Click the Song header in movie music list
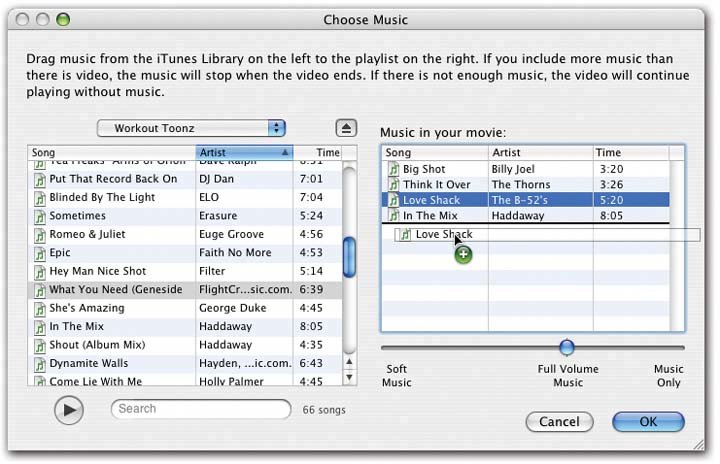This screenshot has height=464, width=720. coord(435,153)
